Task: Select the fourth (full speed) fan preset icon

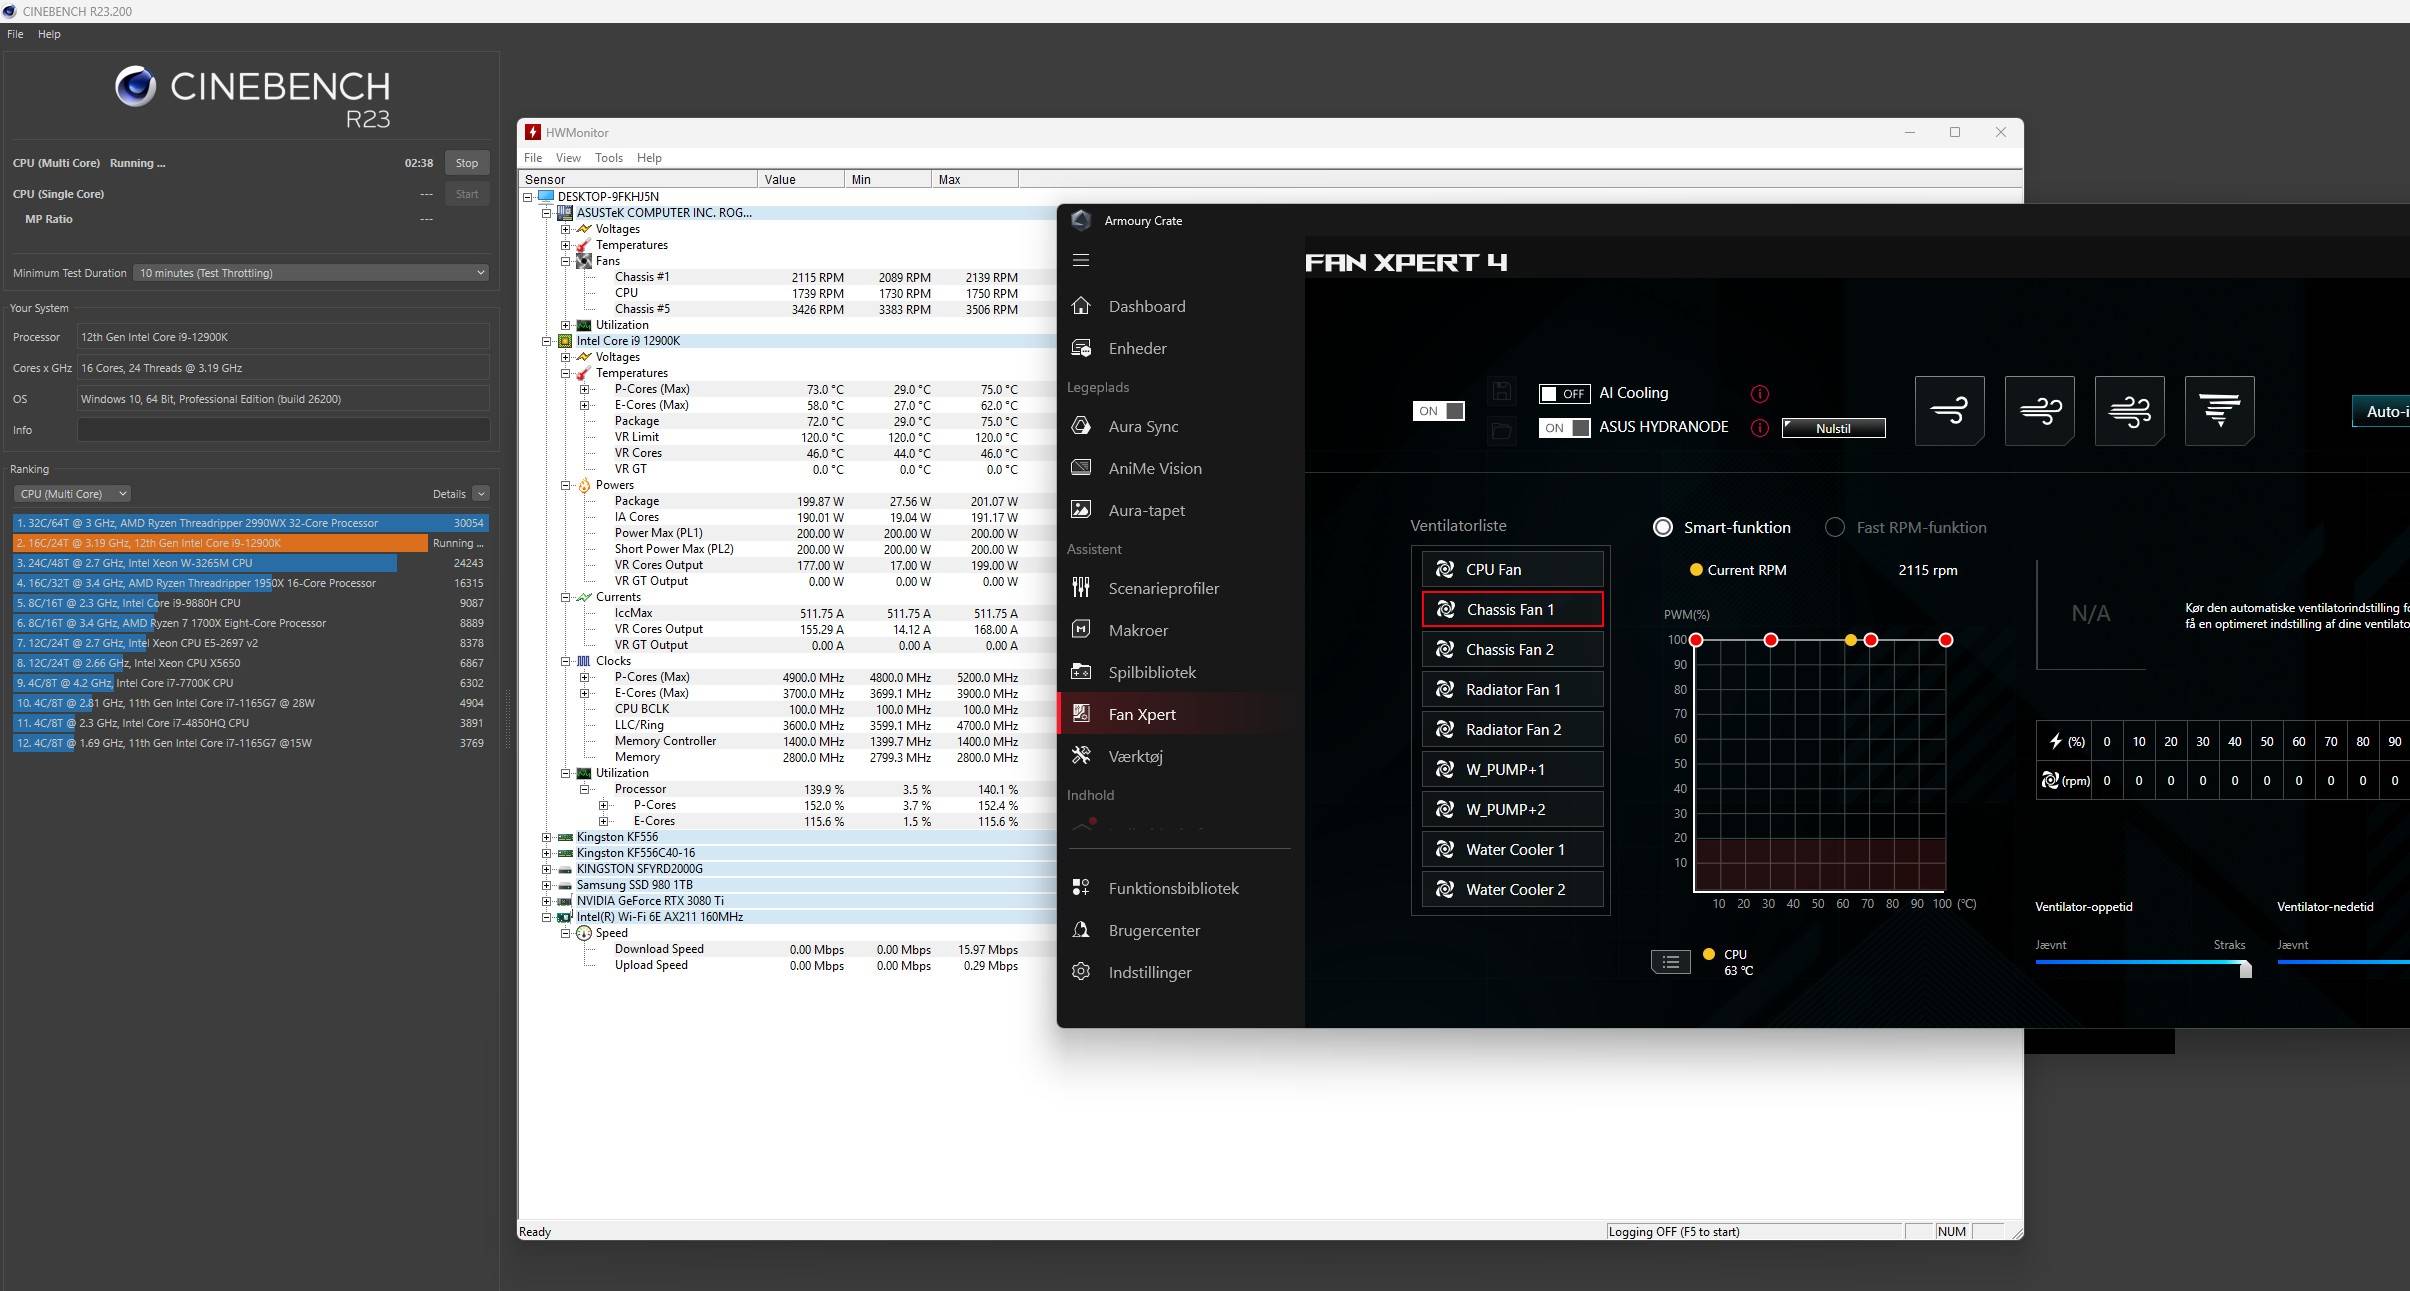Action: coord(2219,411)
